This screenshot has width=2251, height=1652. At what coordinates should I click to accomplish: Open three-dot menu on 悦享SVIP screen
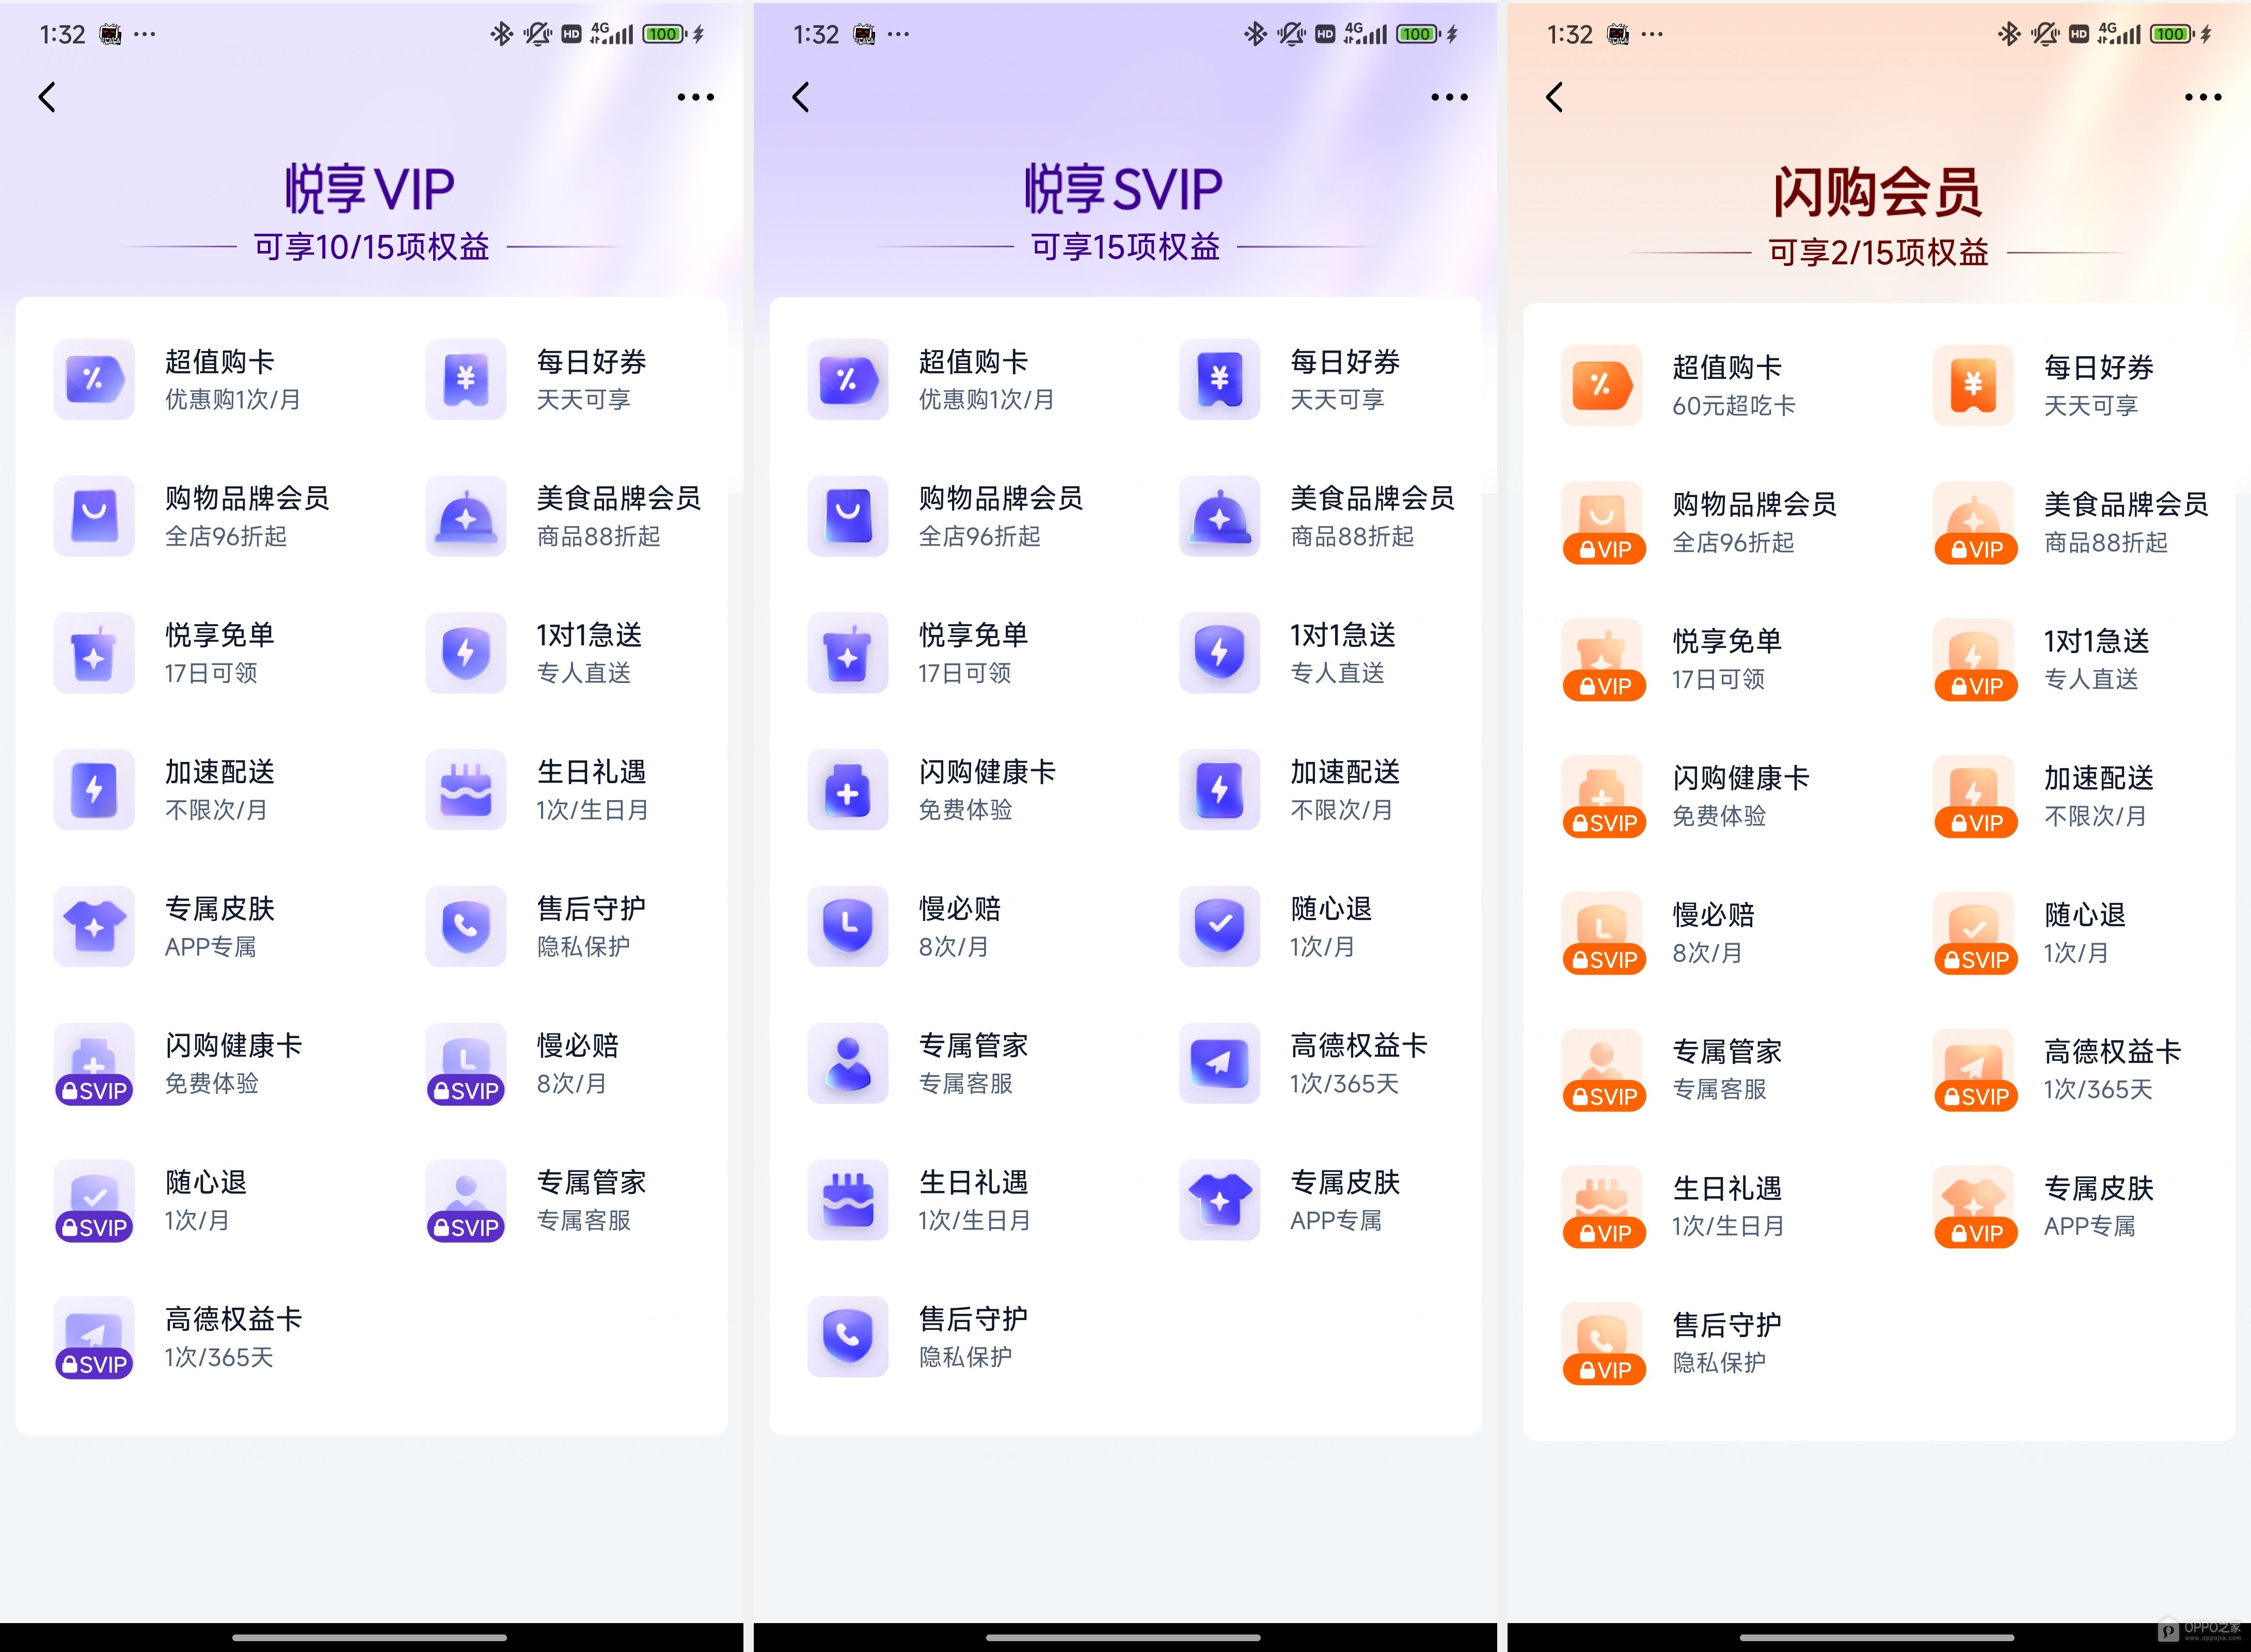point(1449,97)
